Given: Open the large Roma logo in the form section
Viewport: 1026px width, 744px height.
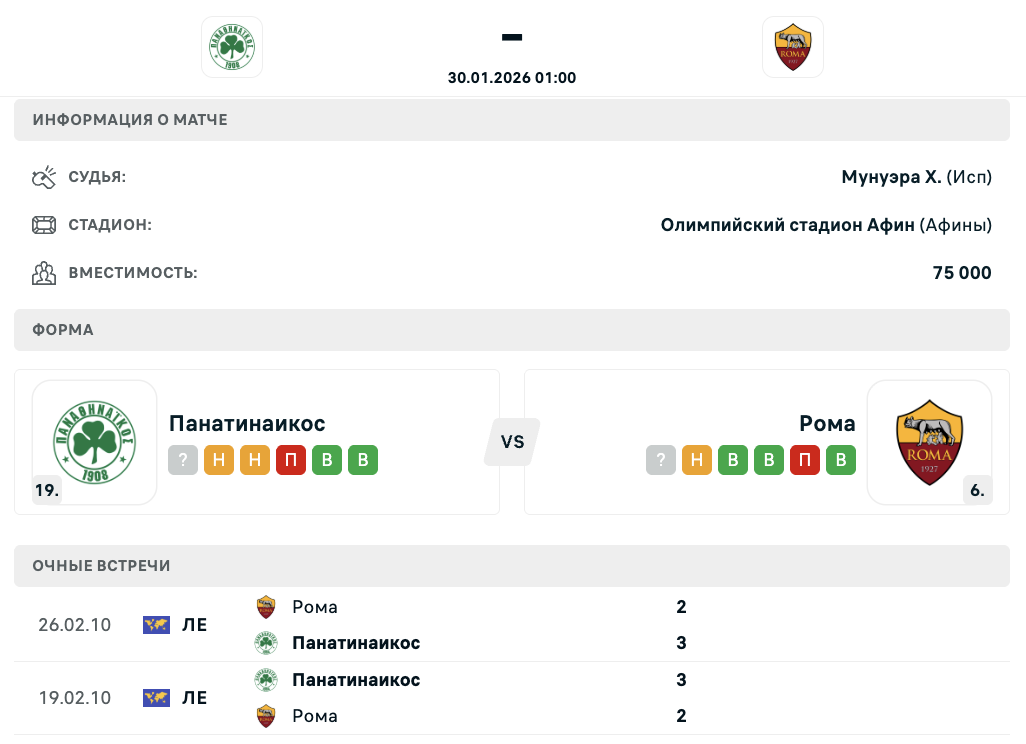Looking at the screenshot, I should click(x=929, y=442).
